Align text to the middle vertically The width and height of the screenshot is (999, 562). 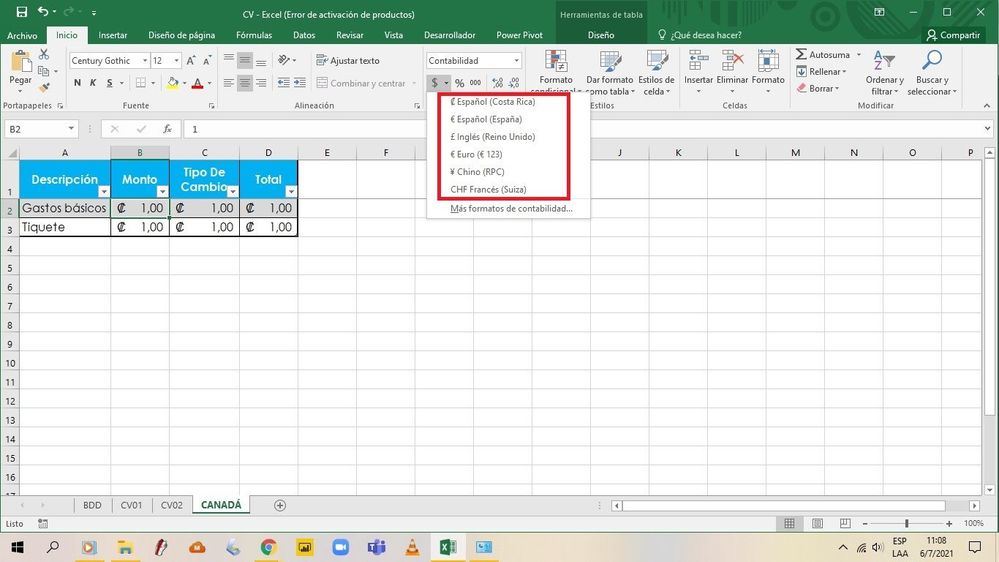click(x=245, y=61)
